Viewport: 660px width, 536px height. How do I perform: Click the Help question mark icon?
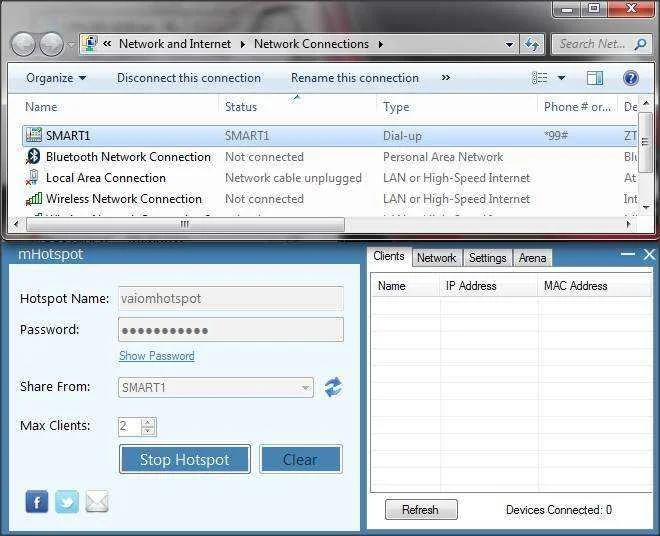(631, 78)
